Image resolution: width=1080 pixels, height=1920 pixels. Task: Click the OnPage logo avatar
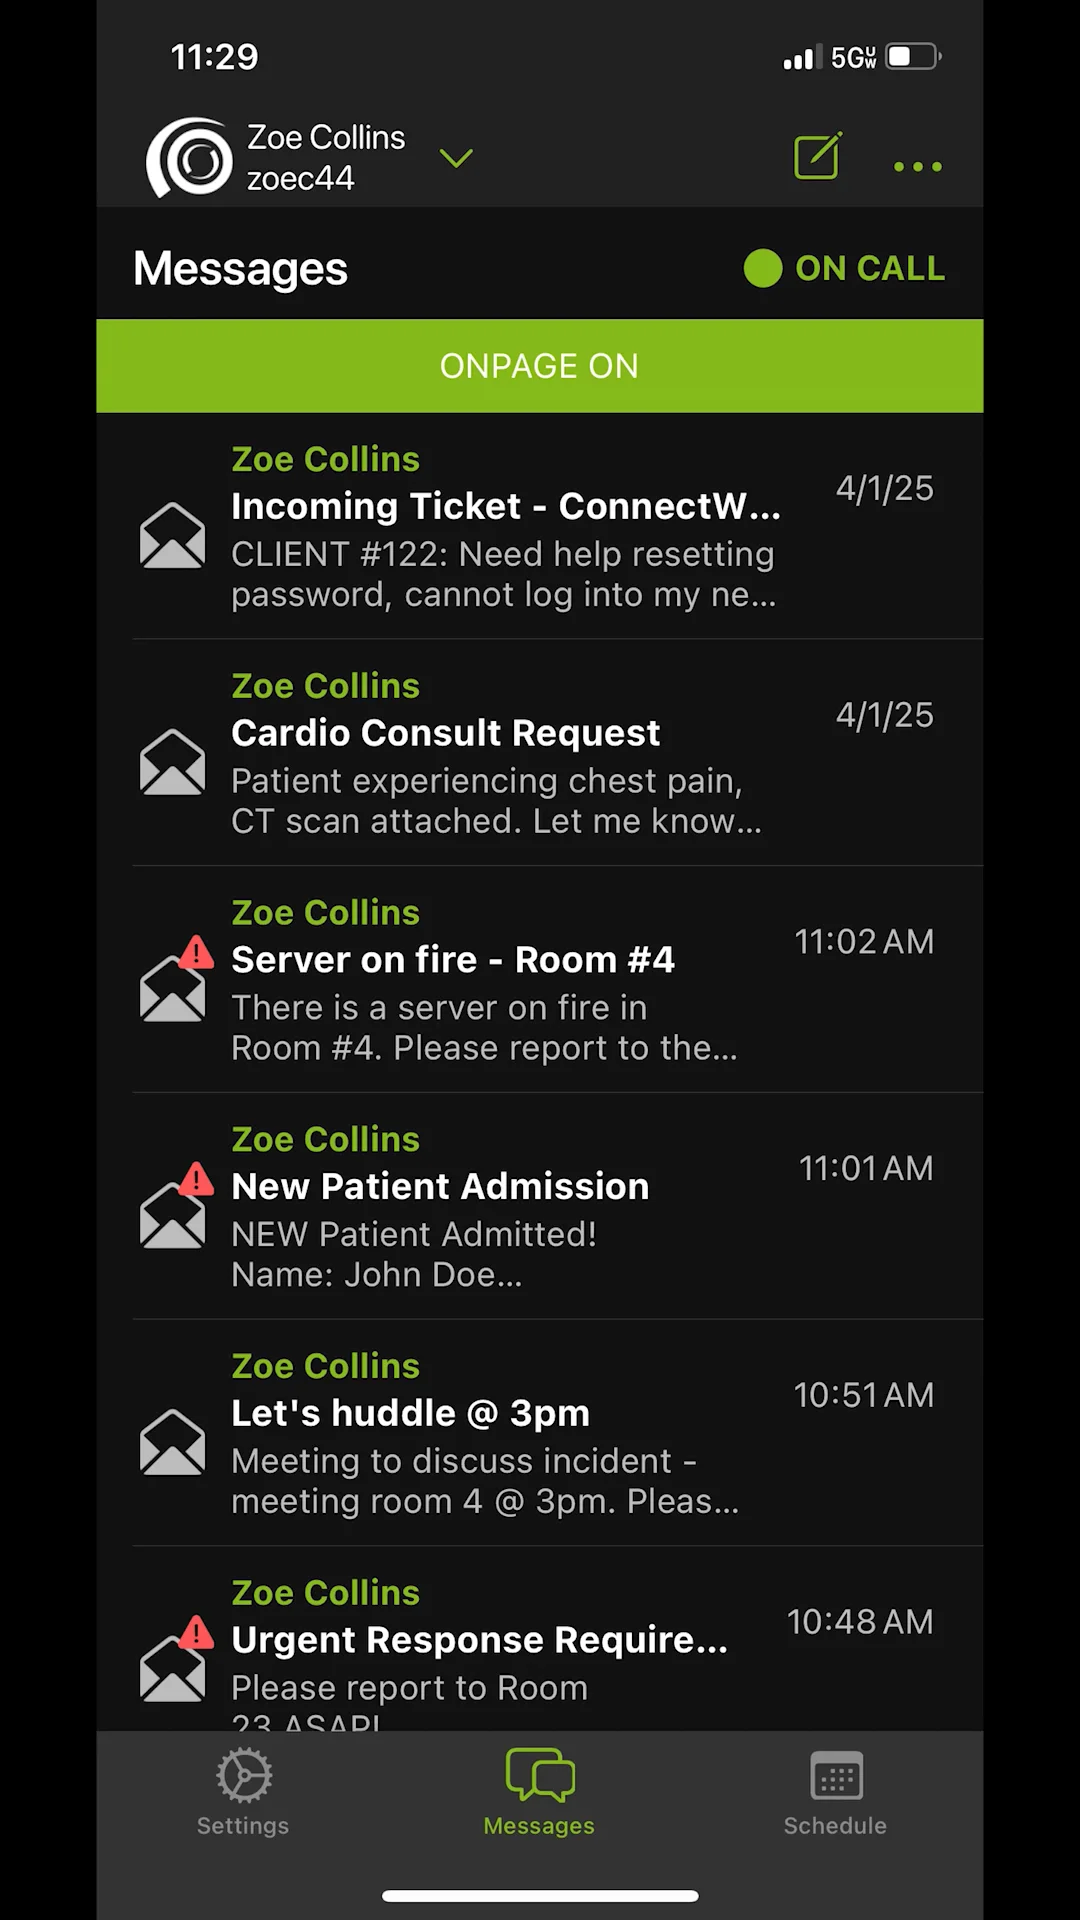point(190,158)
